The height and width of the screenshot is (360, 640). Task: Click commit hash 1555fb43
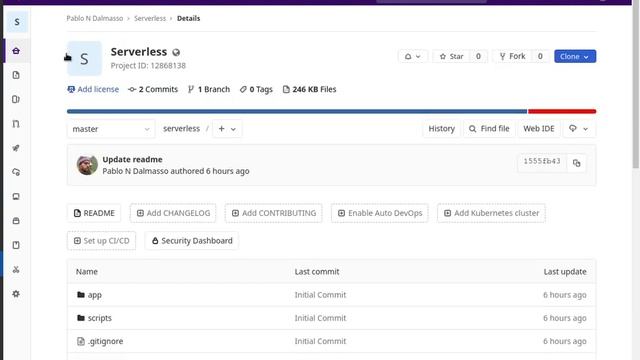542,161
